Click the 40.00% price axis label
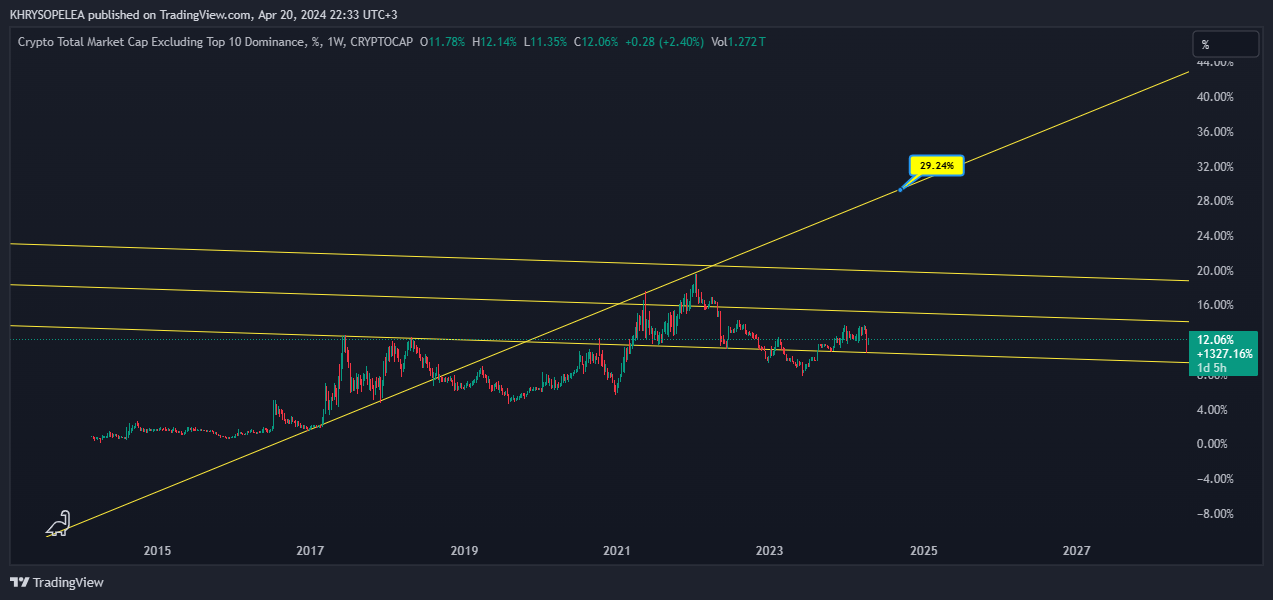 point(1215,97)
